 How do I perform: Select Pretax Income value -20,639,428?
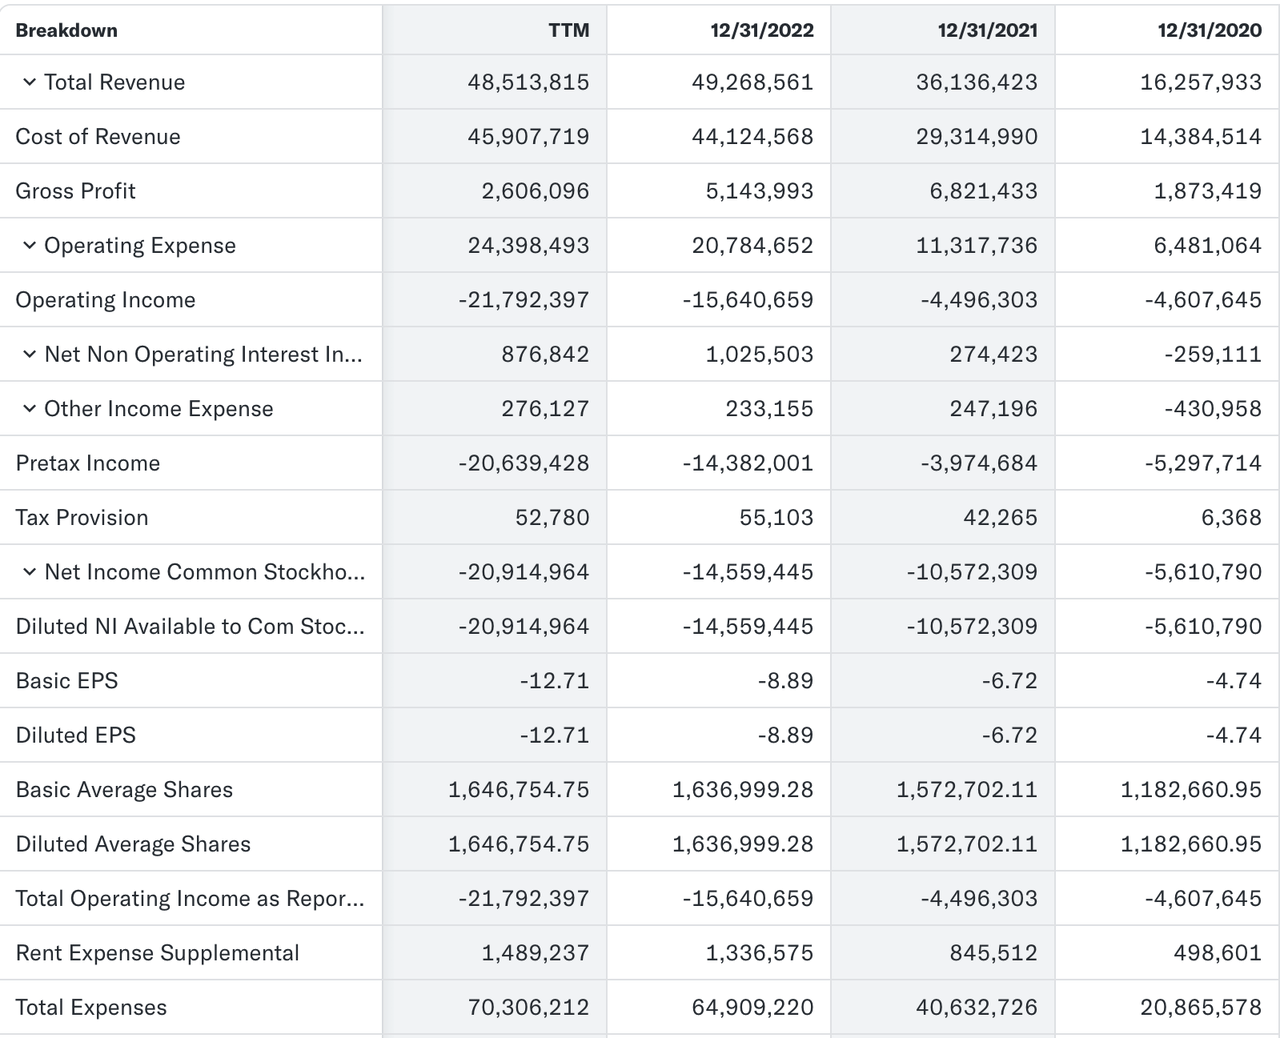(x=523, y=463)
